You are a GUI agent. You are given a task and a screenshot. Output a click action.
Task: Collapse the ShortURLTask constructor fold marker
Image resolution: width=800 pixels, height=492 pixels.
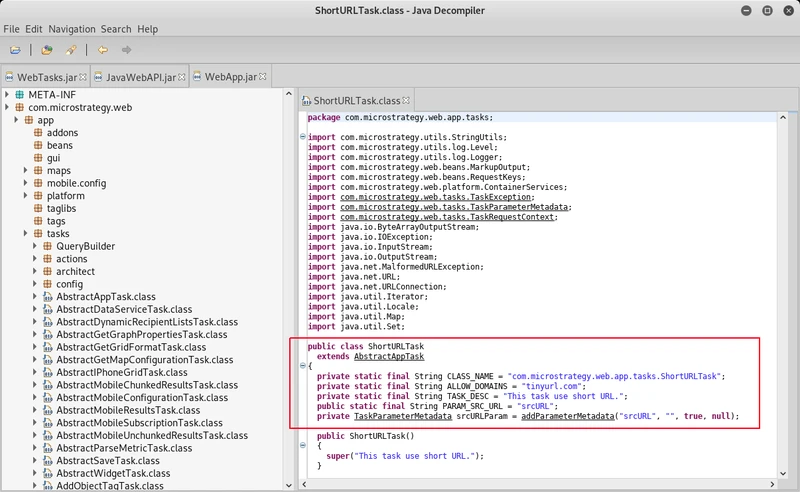point(303,445)
